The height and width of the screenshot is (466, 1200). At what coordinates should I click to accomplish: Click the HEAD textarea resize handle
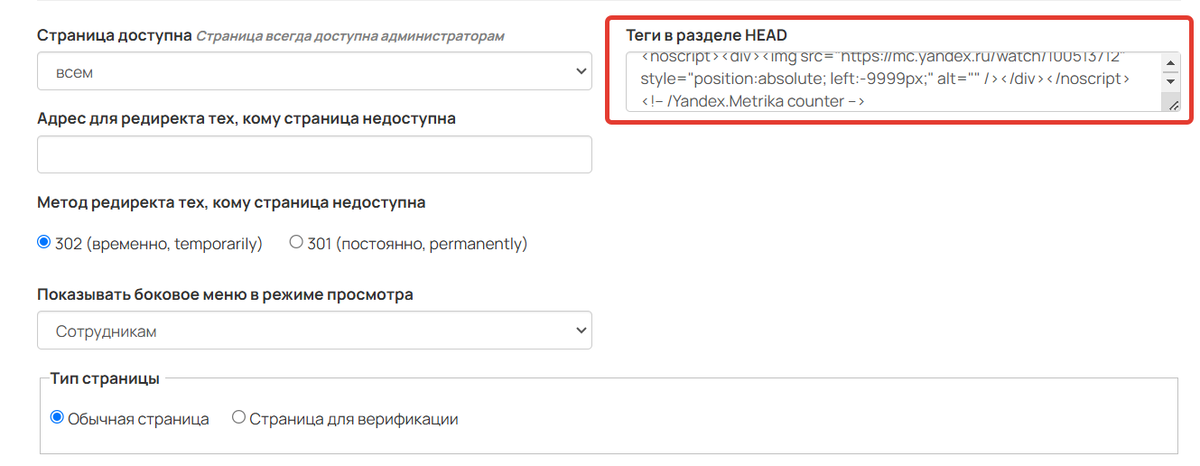tap(1172, 104)
